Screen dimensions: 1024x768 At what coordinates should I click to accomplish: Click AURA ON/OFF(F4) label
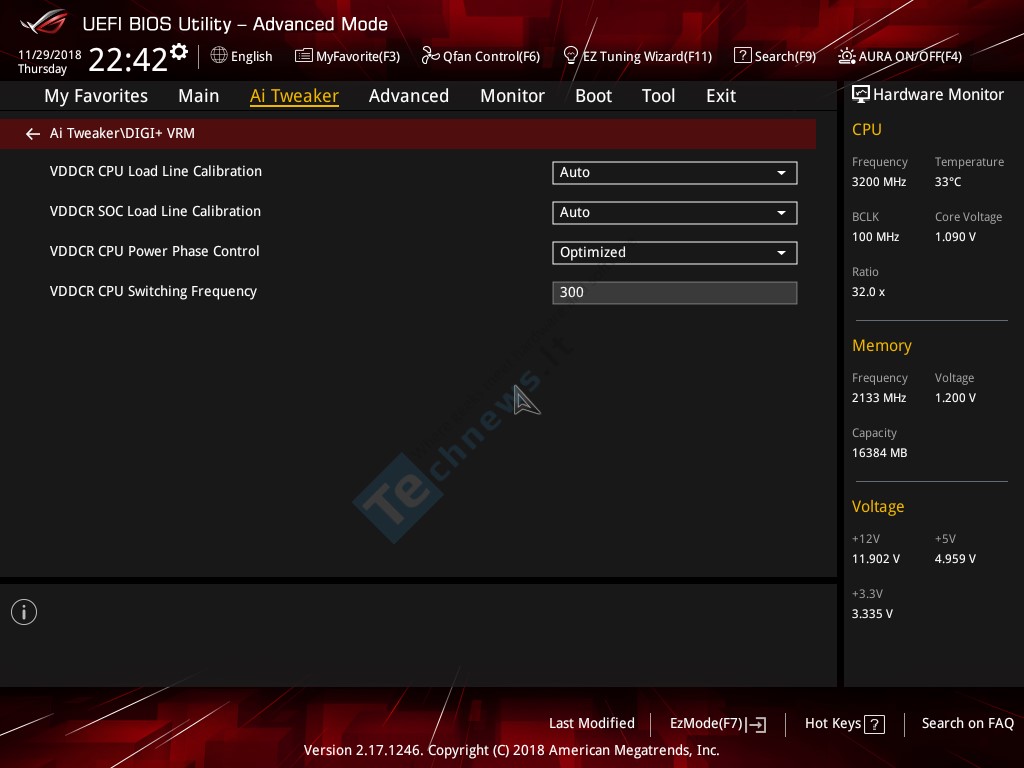point(910,56)
